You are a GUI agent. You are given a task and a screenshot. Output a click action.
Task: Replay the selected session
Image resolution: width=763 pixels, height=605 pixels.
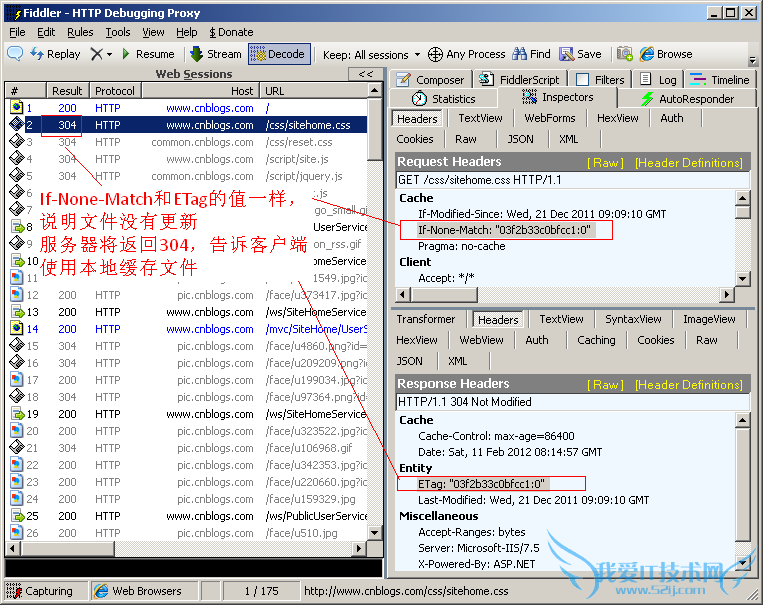coord(55,54)
